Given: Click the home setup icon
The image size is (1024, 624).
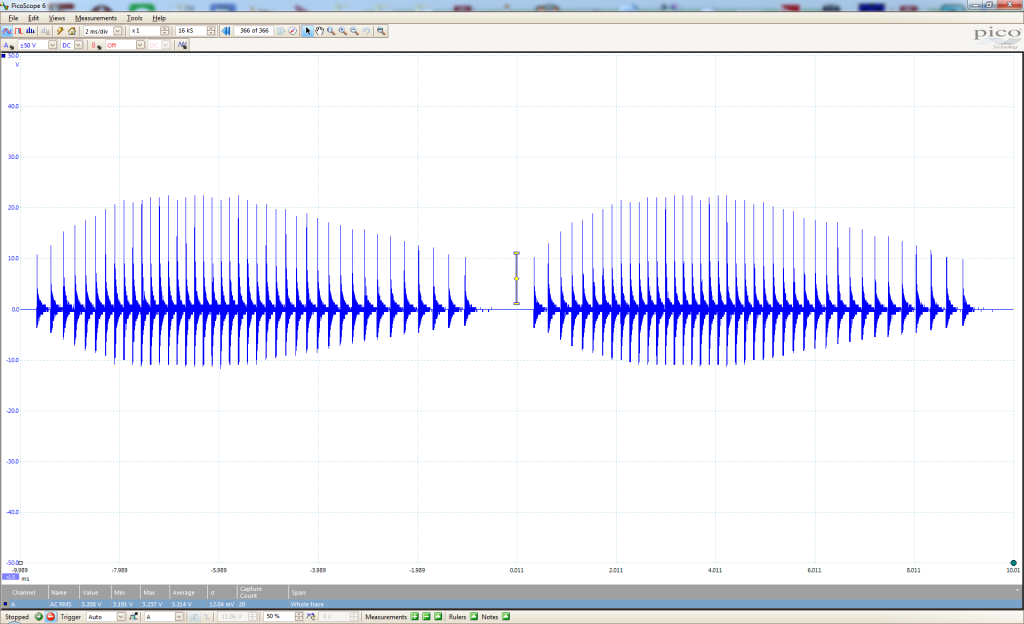Looking at the screenshot, I should click(72, 31).
